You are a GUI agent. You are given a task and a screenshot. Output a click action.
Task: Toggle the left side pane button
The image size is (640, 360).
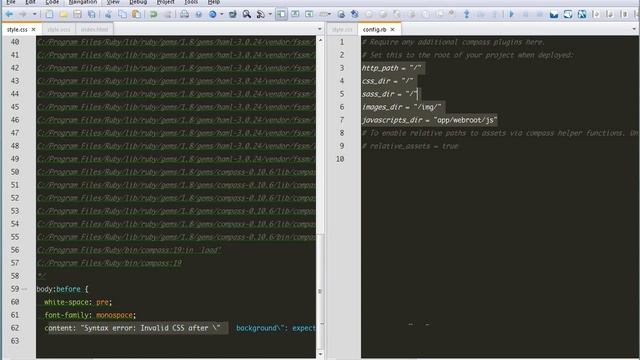[281, 15]
